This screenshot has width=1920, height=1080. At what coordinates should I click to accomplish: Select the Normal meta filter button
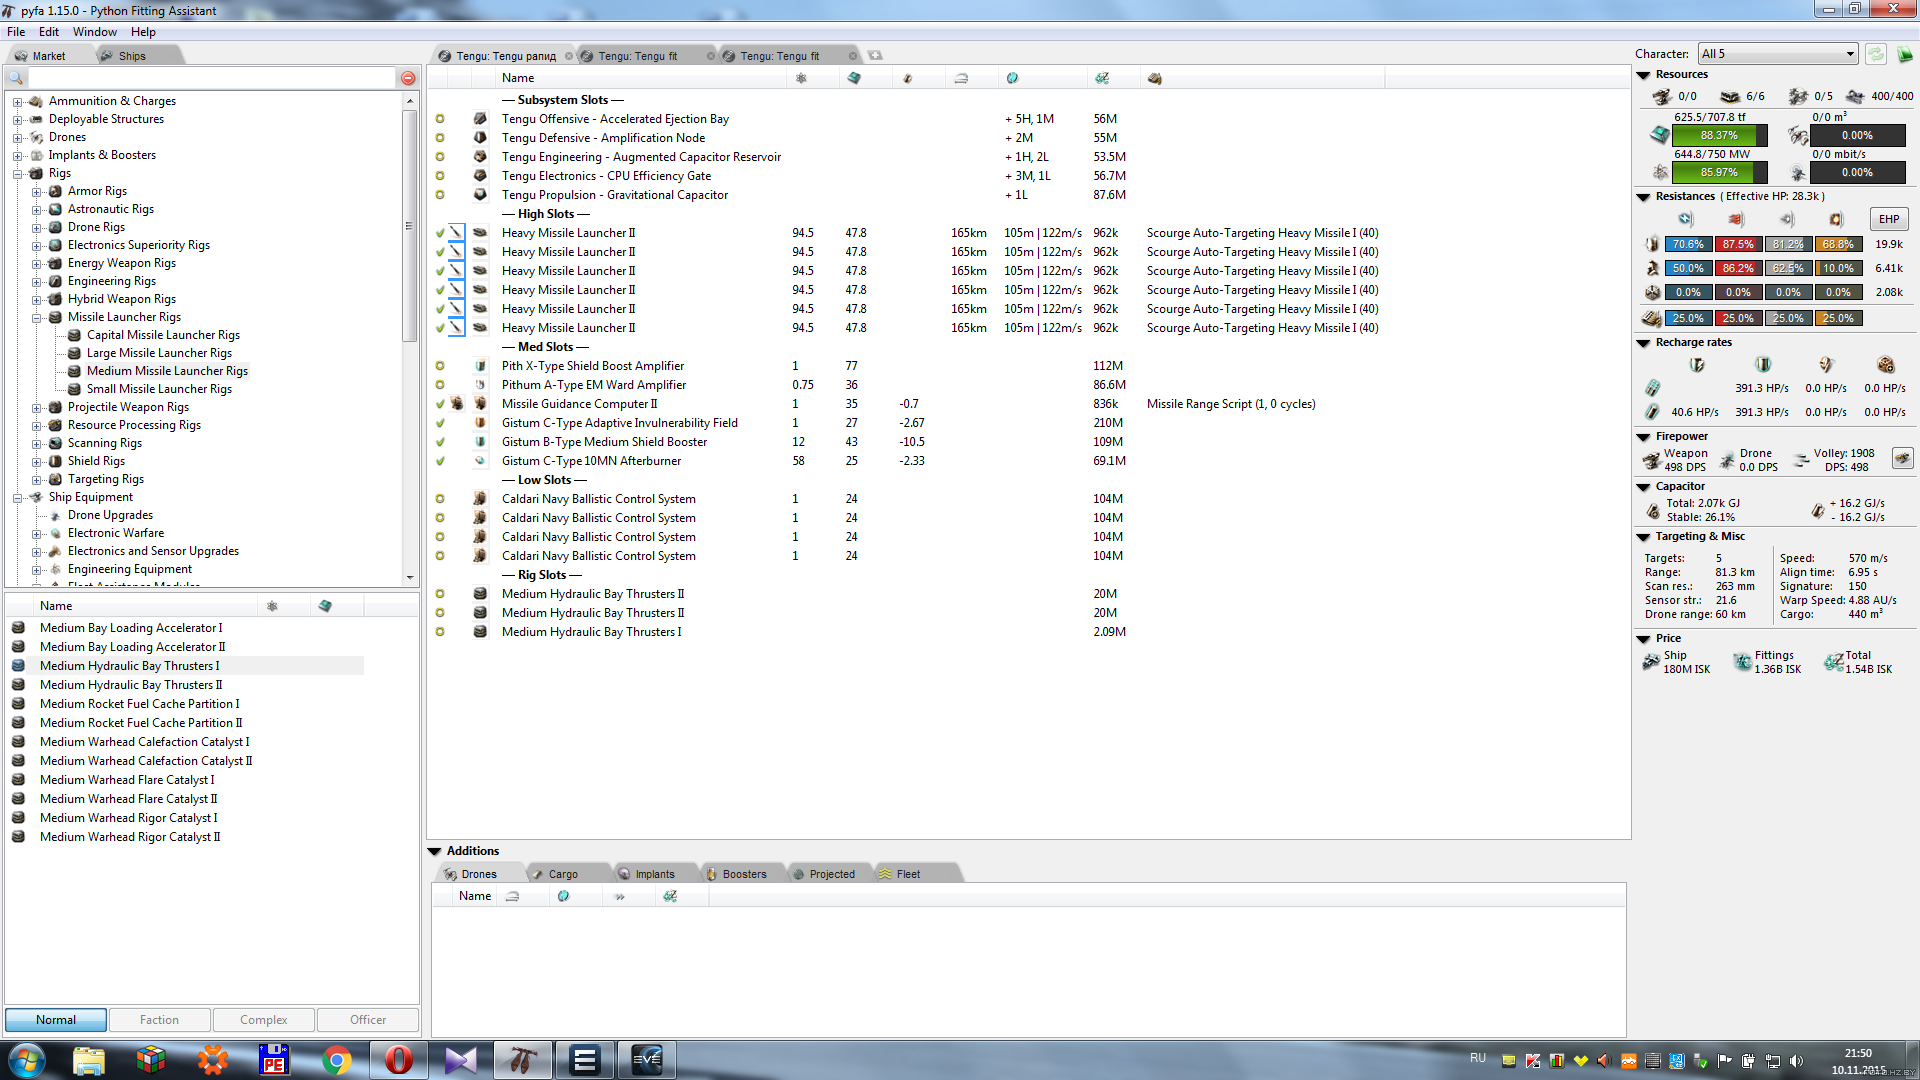pos(56,1020)
